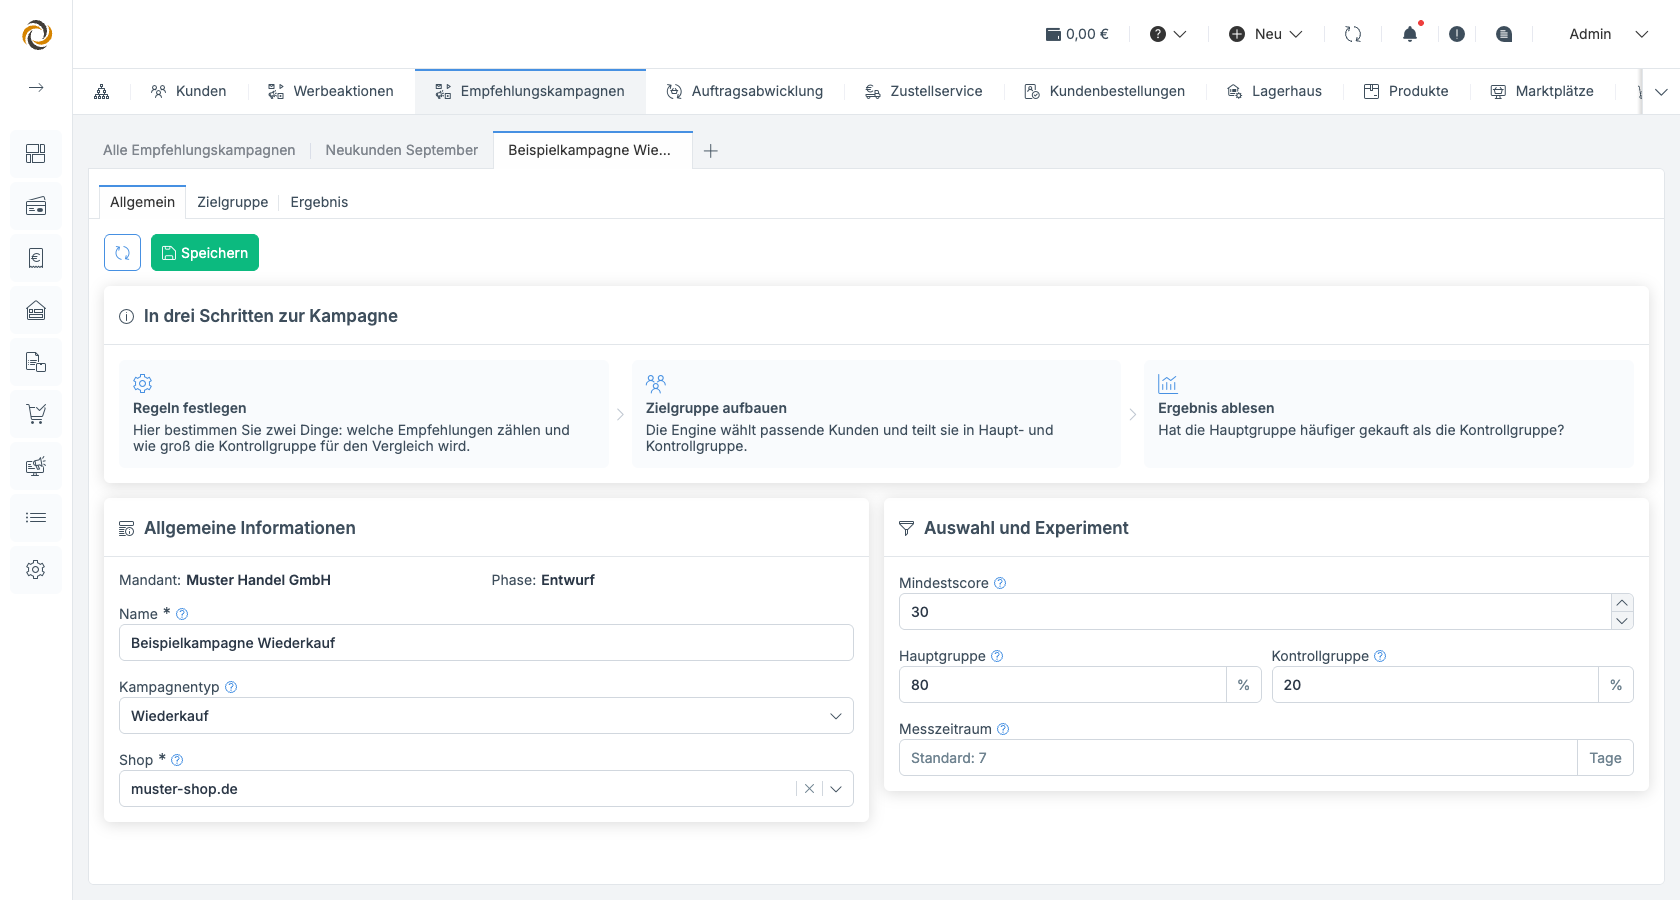Click the Regeln festlegen step card

click(x=363, y=414)
